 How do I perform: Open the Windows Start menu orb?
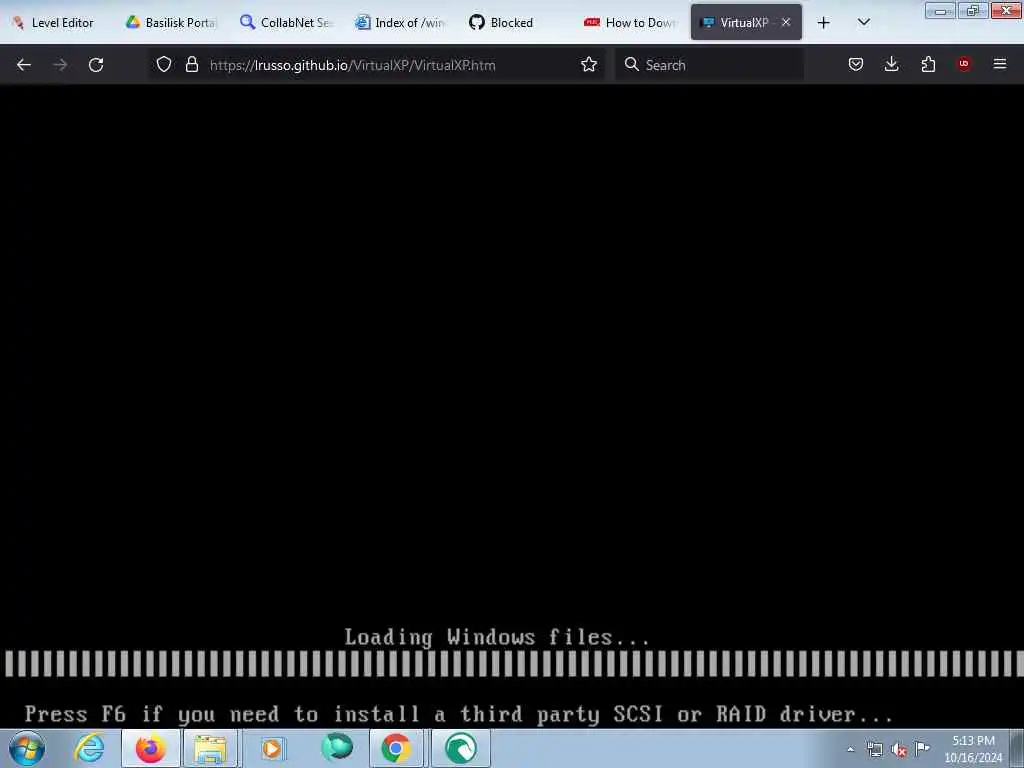pos(27,748)
